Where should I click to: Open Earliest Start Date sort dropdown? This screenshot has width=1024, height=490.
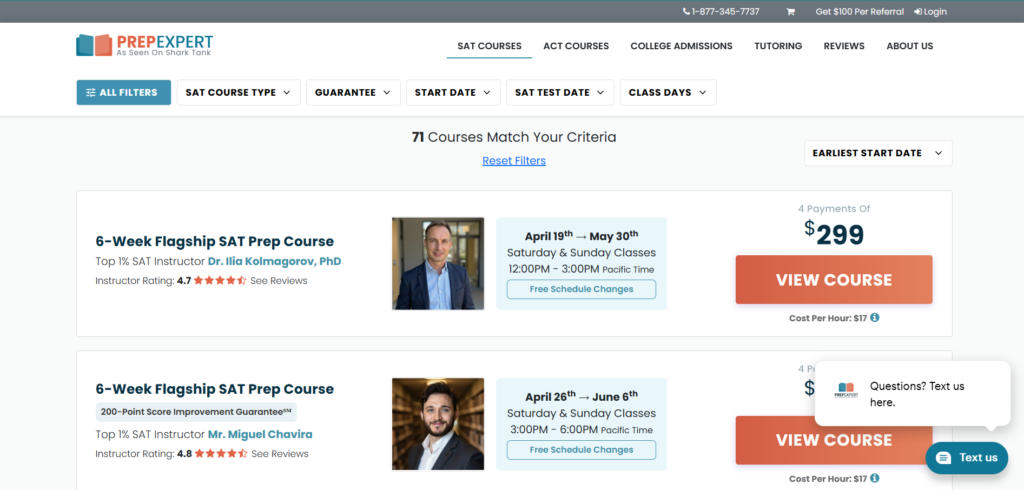click(x=878, y=153)
